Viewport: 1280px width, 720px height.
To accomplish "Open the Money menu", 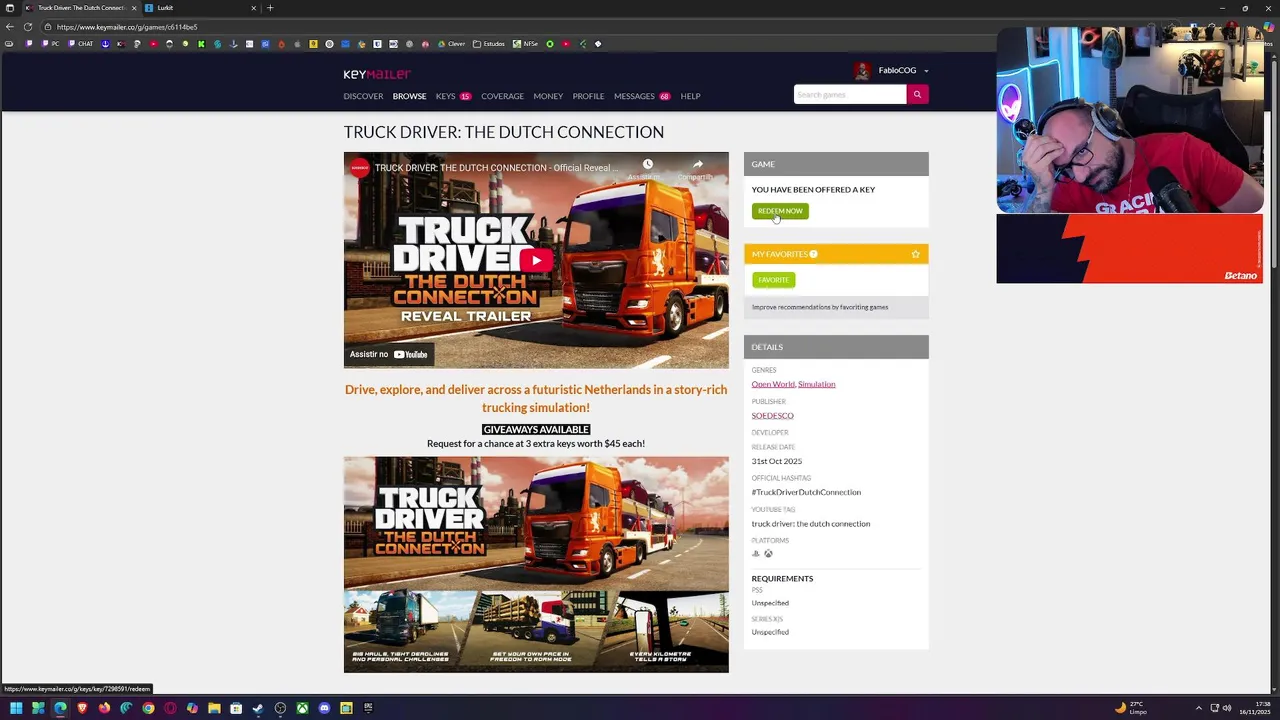I will [548, 96].
